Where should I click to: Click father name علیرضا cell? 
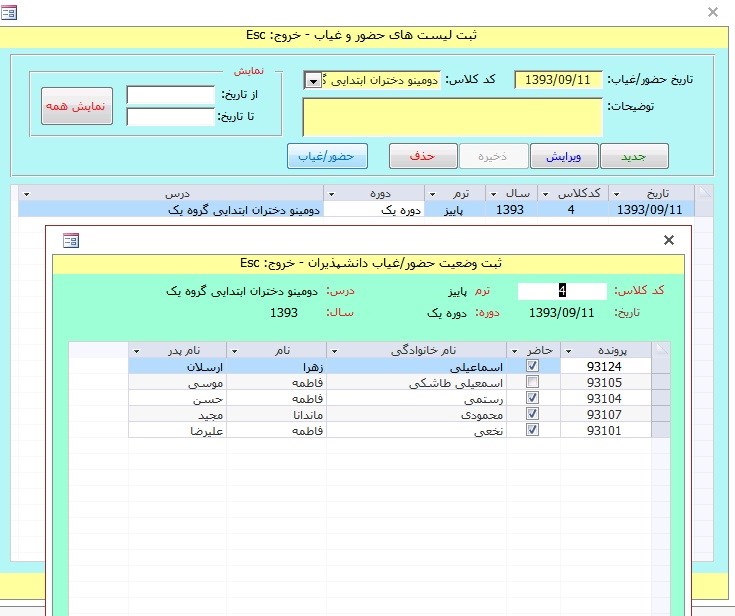coord(177,430)
